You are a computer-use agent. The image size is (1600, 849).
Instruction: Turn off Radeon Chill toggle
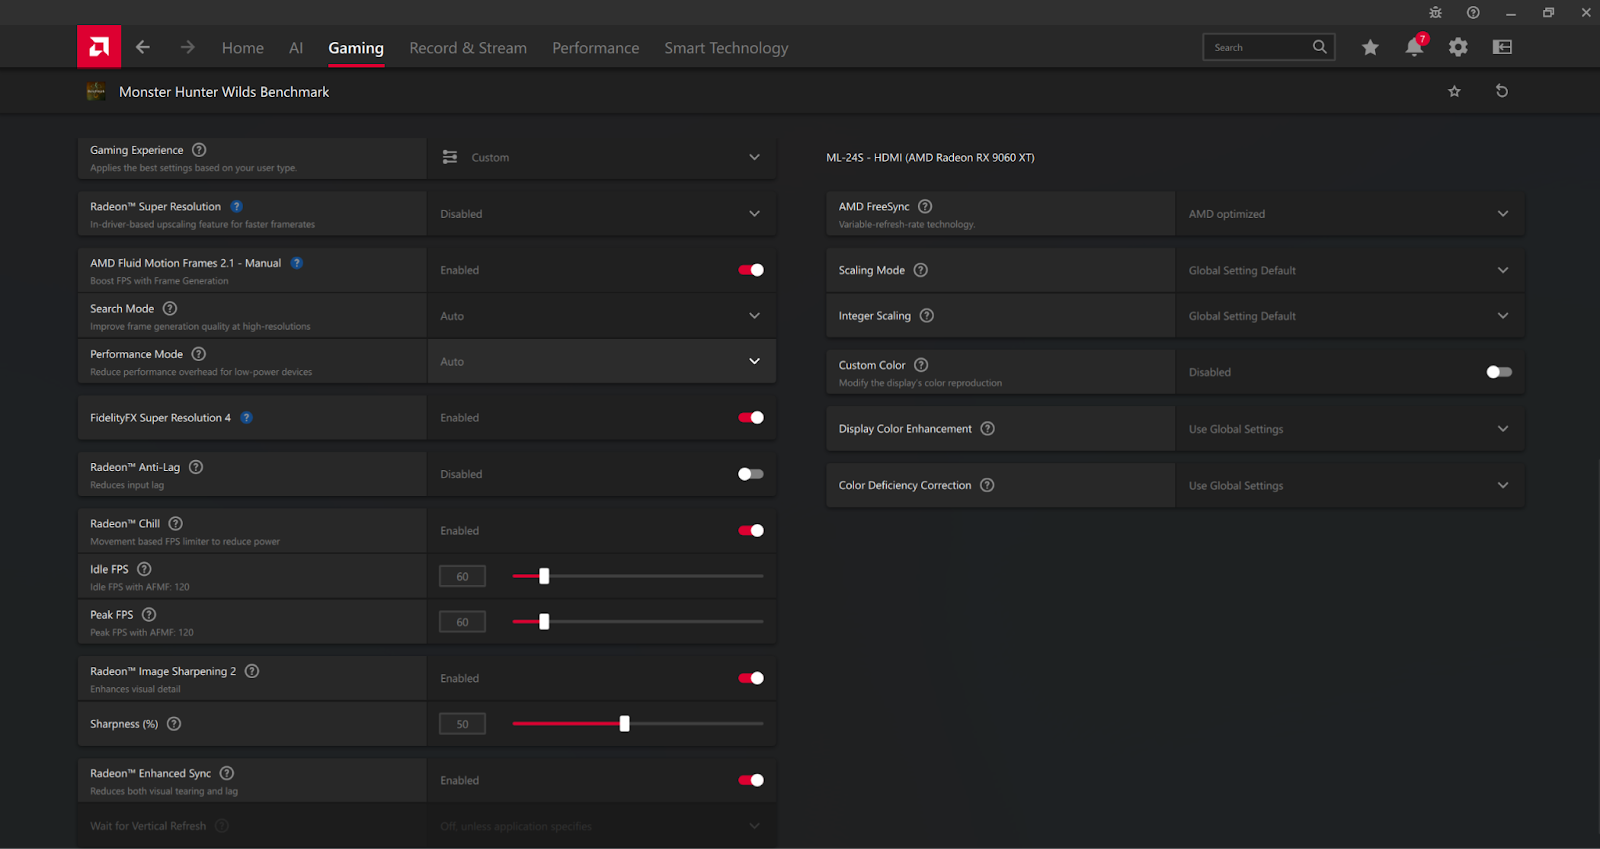751,531
